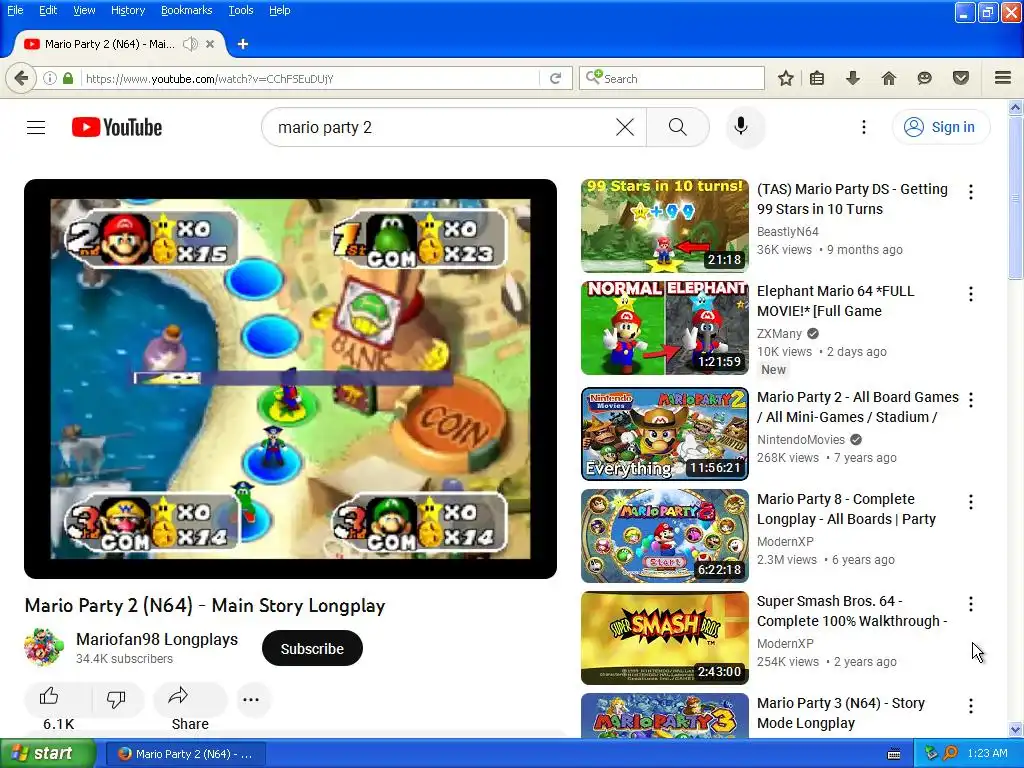Image resolution: width=1024 pixels, height=768 pixels.
Task: Click the Pocket icon in toolbar
Action: (x=960, y=78)
